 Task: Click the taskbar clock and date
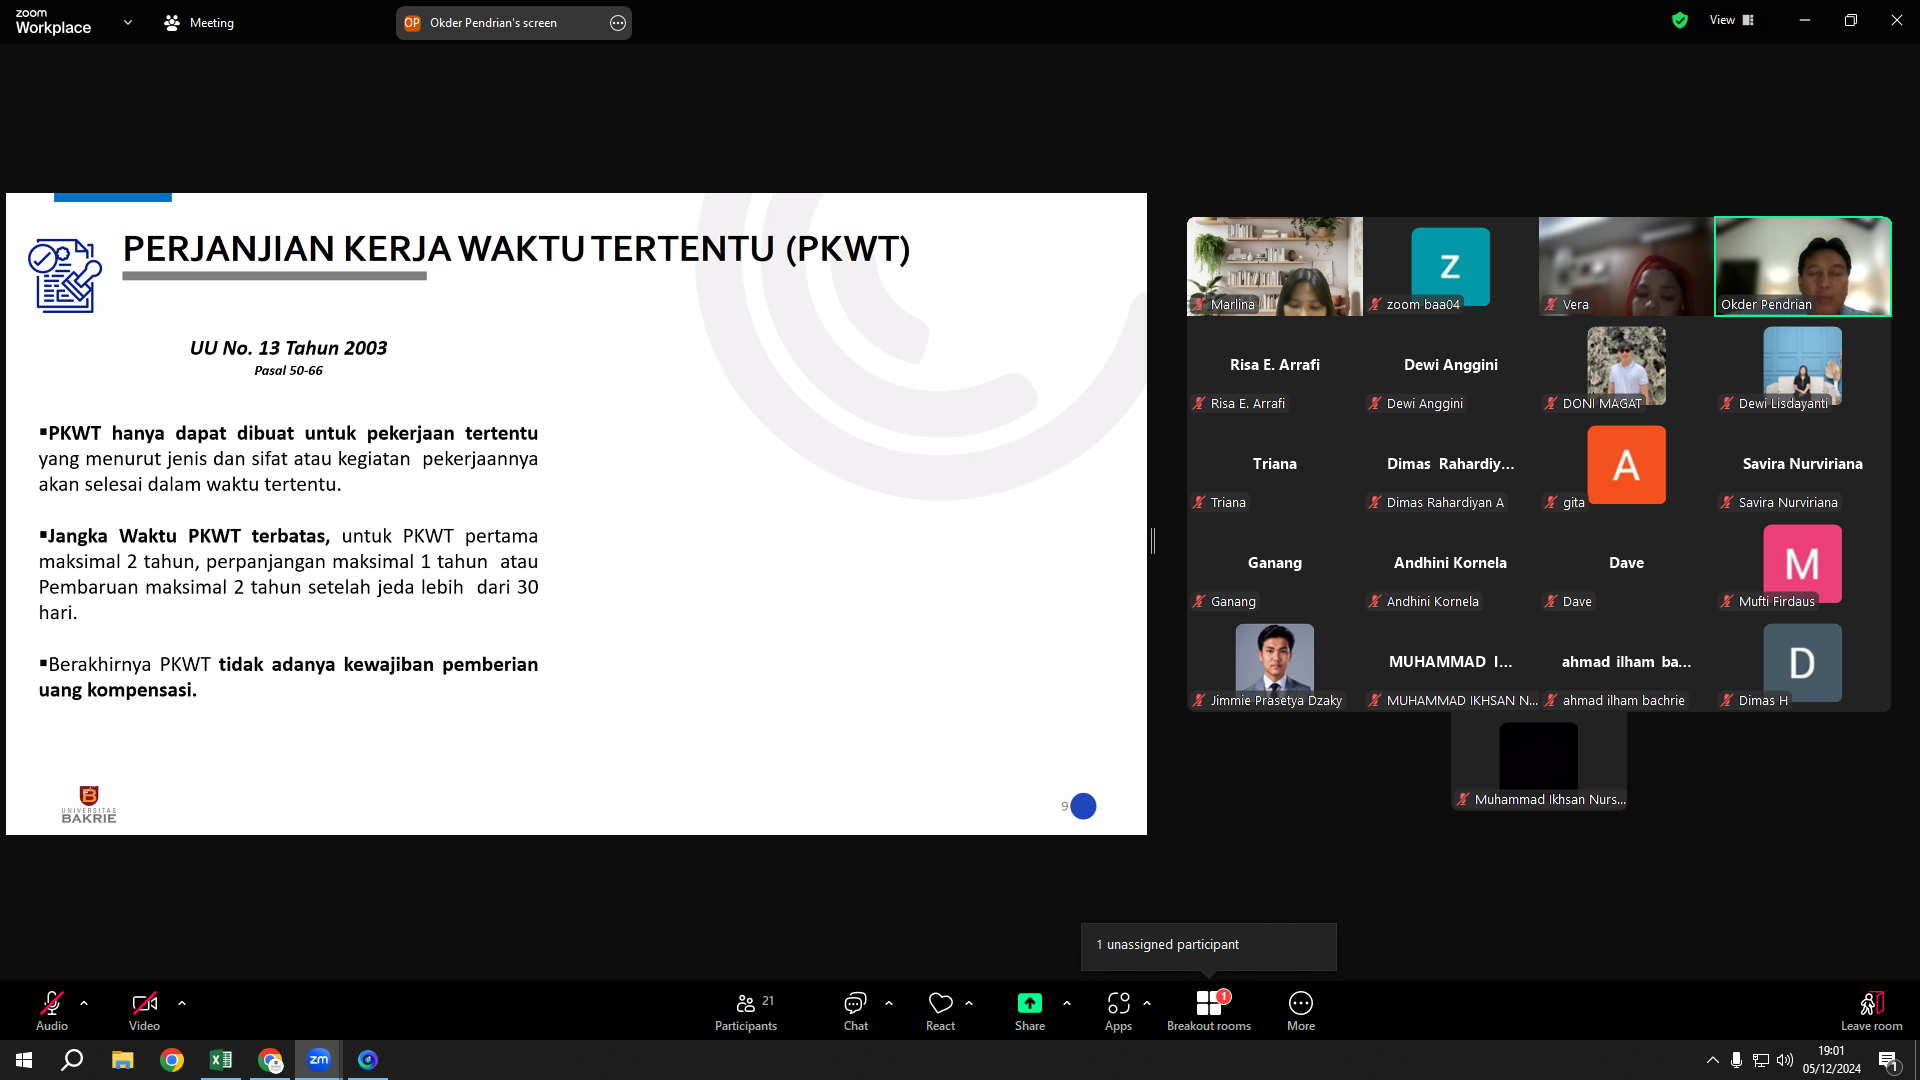click(1832, 1060)
